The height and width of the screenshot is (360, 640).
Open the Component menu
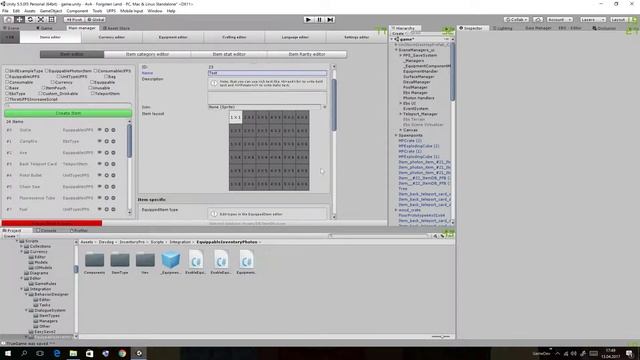77,11
